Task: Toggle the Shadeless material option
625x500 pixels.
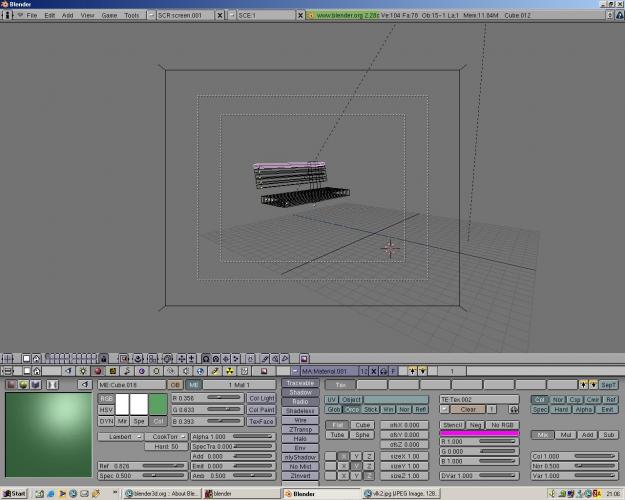Action: point(299,411)
